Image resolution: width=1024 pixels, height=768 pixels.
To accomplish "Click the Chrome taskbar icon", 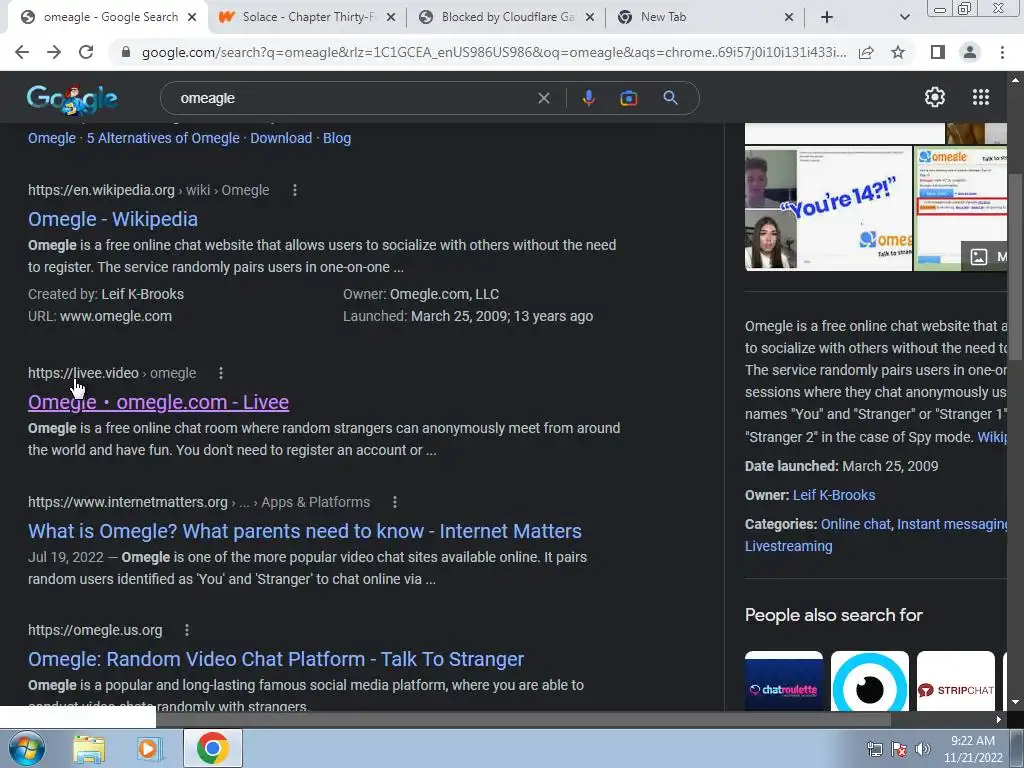I will tap(212, 748).
